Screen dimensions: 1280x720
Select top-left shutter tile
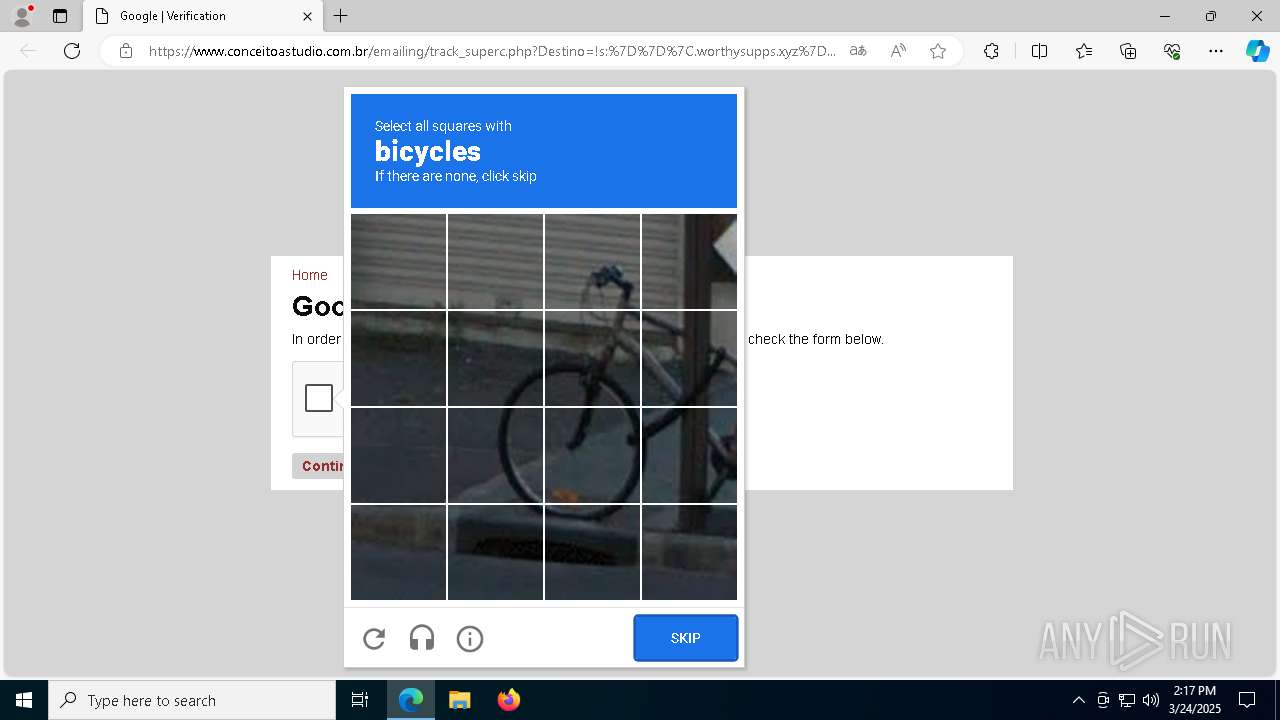(x=398, y=261)
